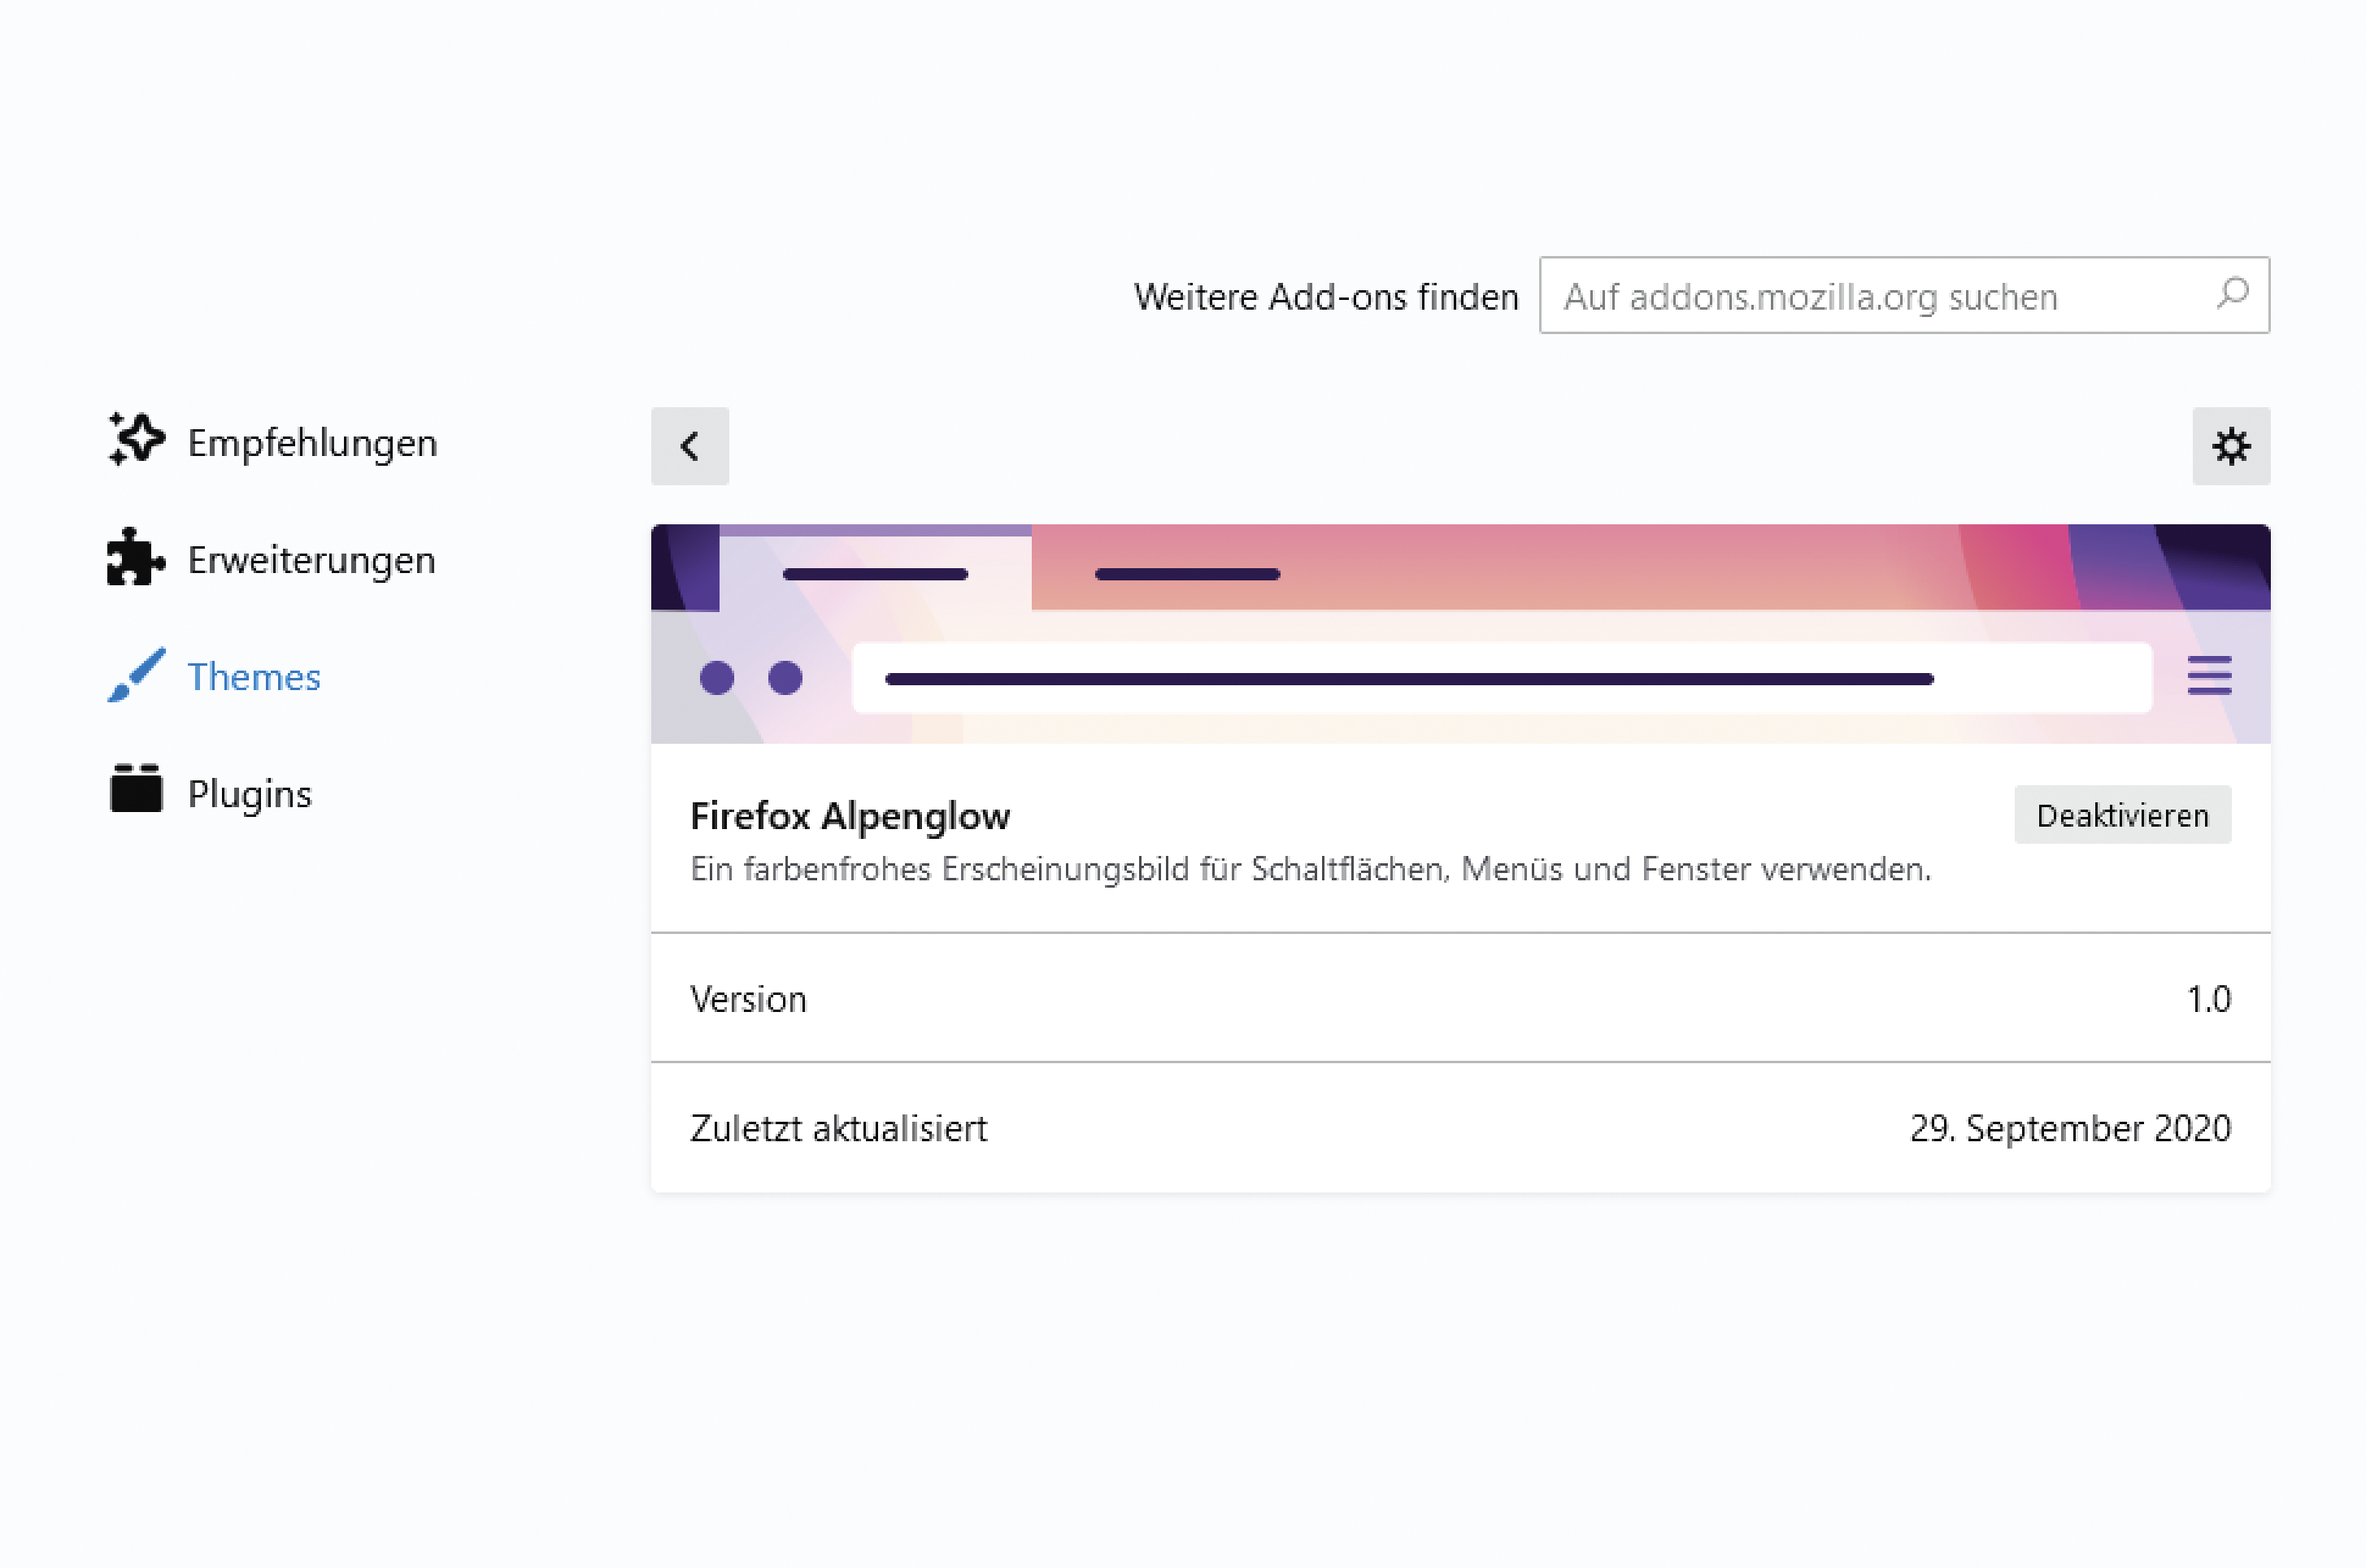Image resolution: width=2366 pixels, height=1568 pixels.
Task: Click the Zuletzt aktualisiert label
Action: pos(838,1128)
